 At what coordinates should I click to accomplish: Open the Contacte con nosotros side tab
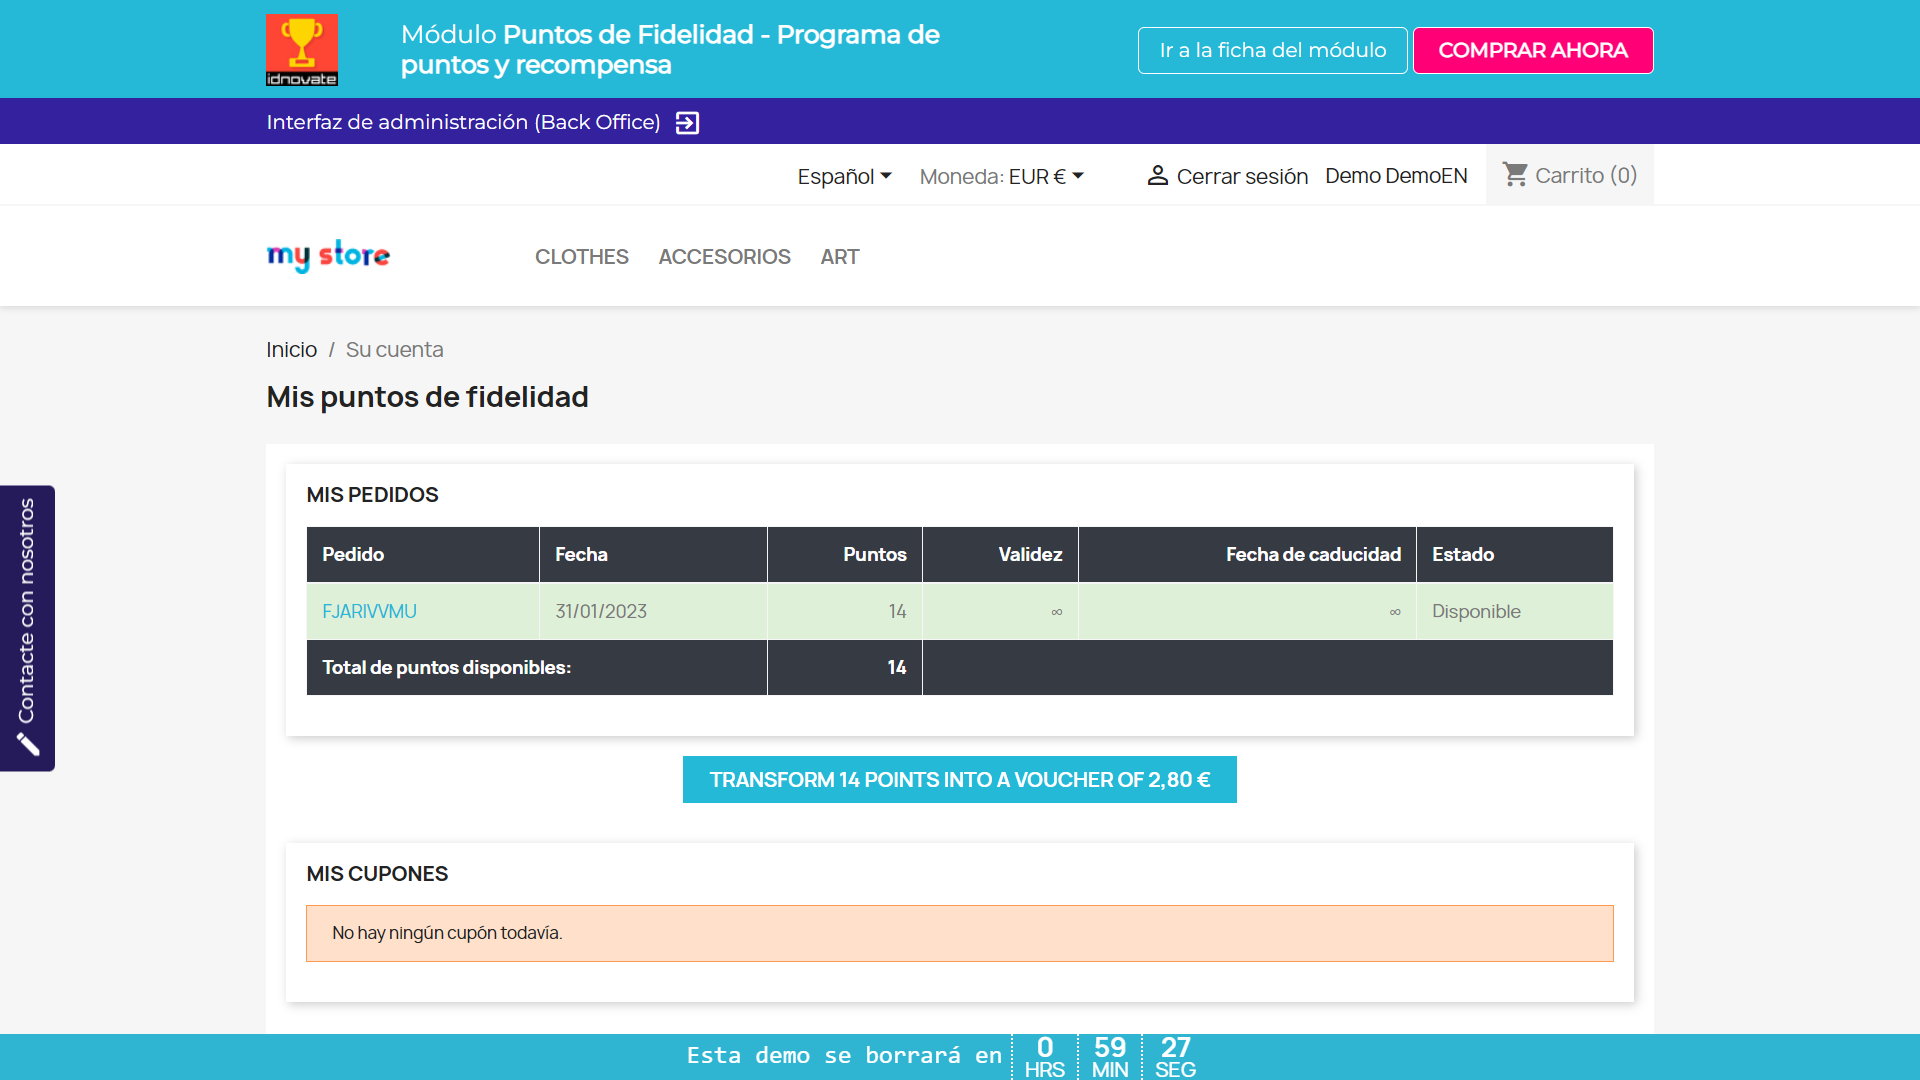(27, 610)
